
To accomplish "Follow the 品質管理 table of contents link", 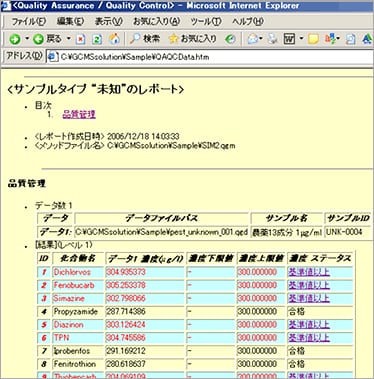I will pos(79,114).
